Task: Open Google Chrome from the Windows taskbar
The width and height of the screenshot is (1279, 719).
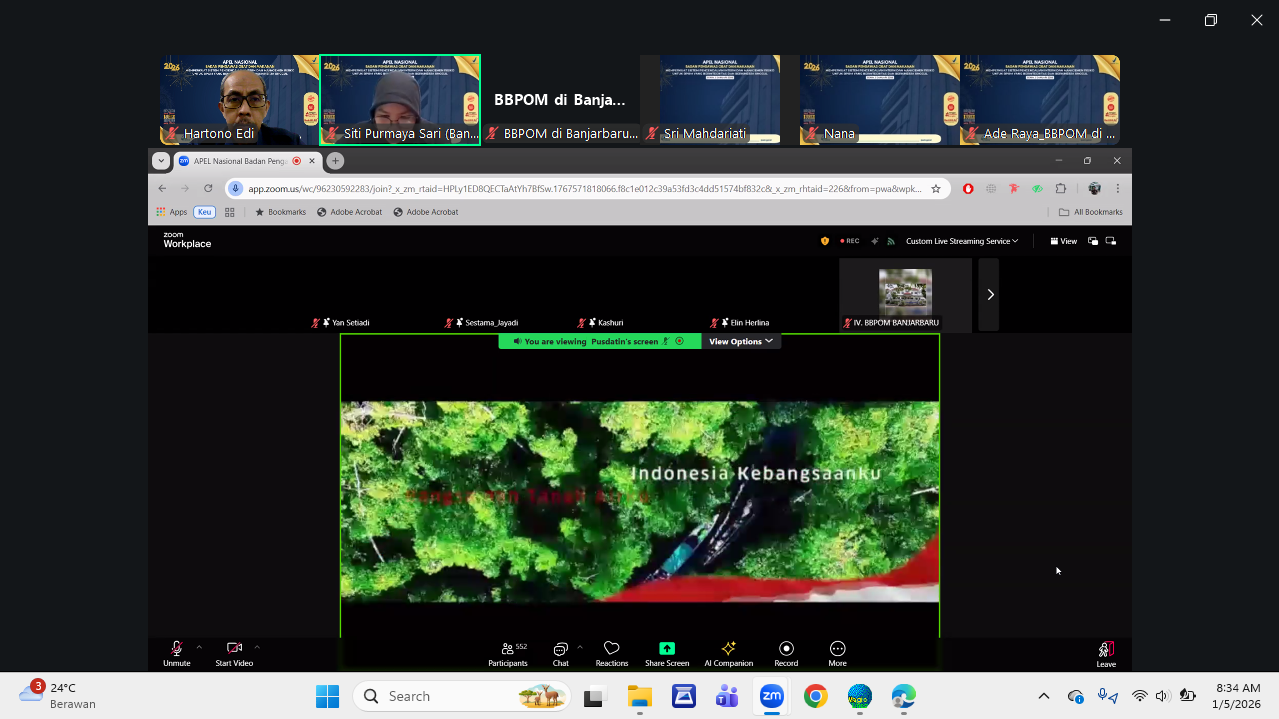Action: click(x=815, y=696)
